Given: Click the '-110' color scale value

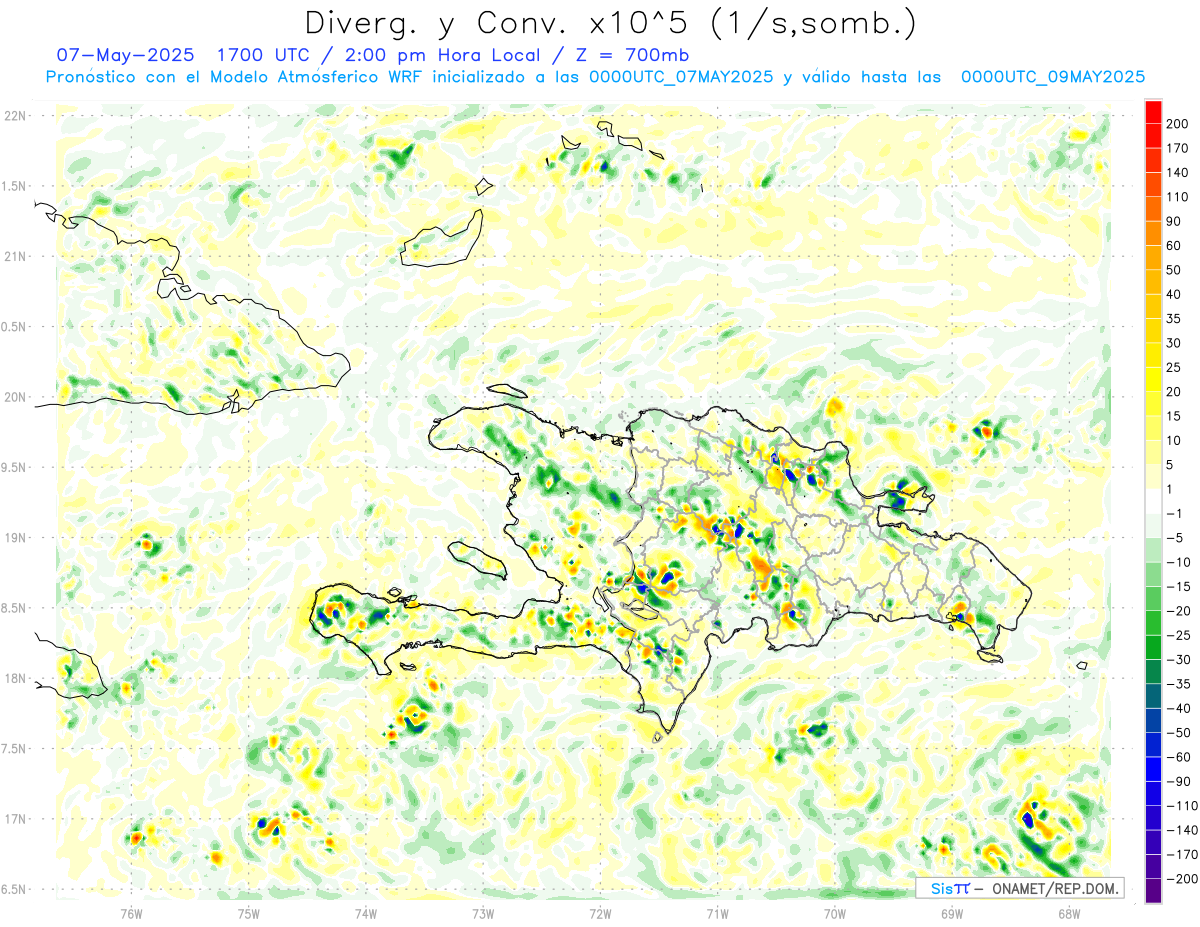Looking at the screenshot, I should (x=1181, y=806).
